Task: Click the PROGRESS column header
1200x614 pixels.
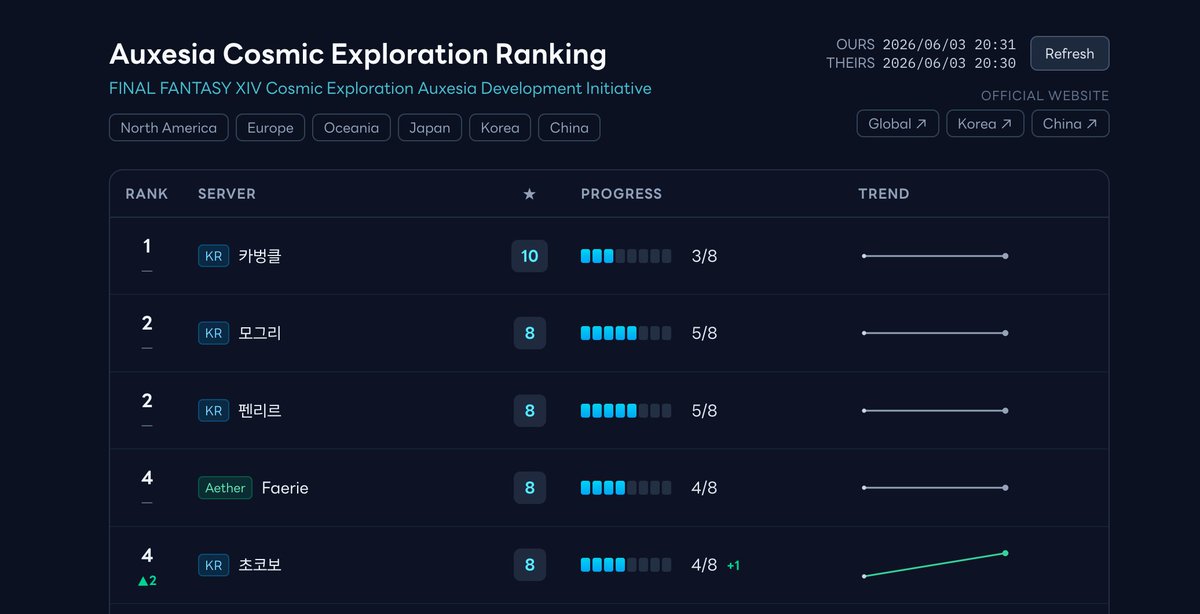Action: click(x=621, y=194)
